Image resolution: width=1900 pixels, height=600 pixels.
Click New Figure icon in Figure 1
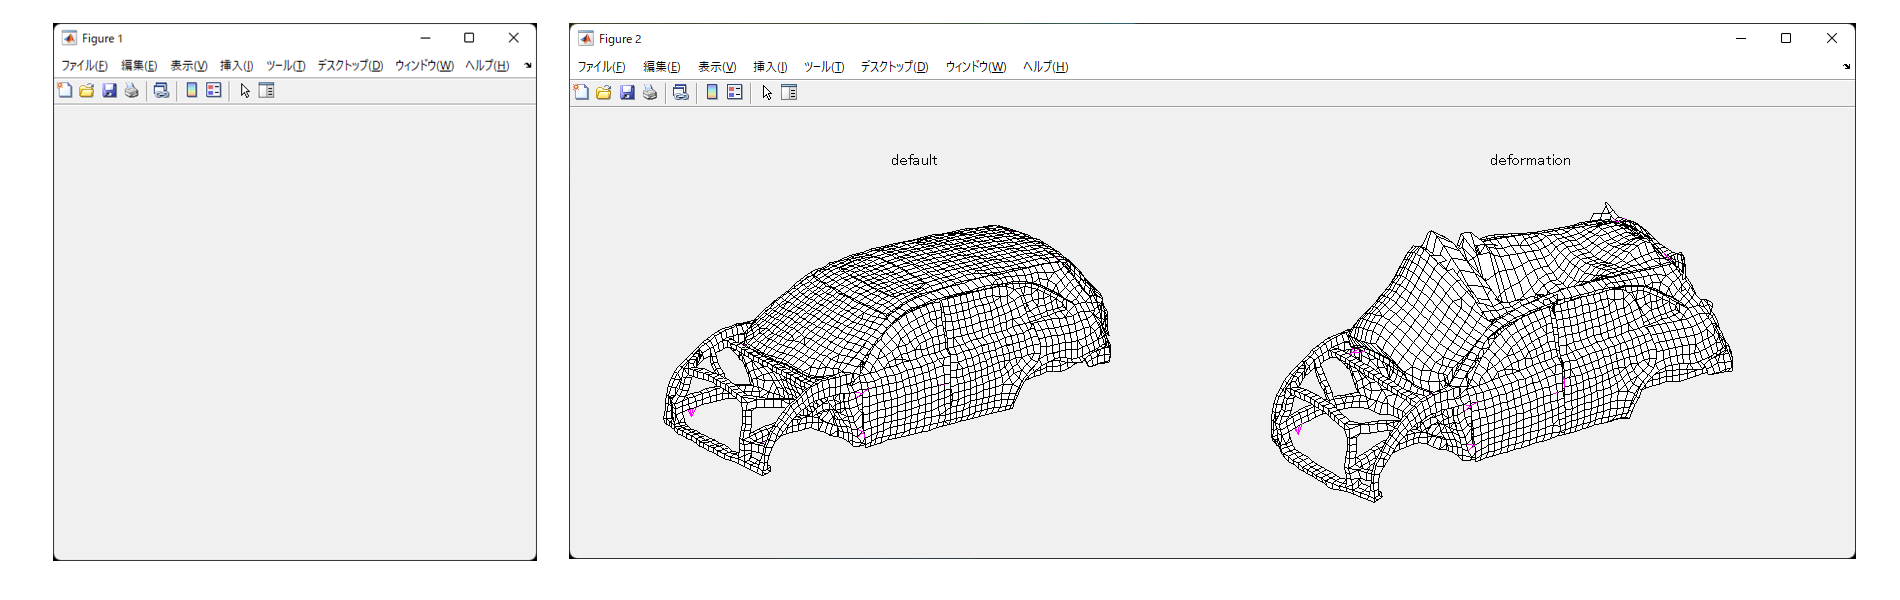click(x=65, y=90)
